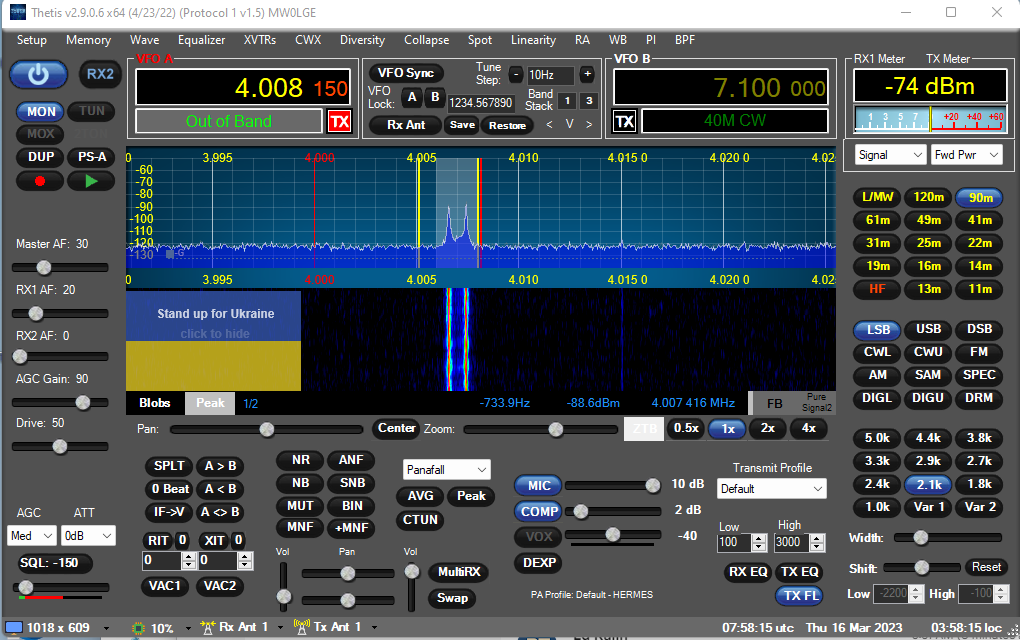Viewport: 1020px width, 640px height.
Task: Click the blue power button
Action: tap(38, 74)
